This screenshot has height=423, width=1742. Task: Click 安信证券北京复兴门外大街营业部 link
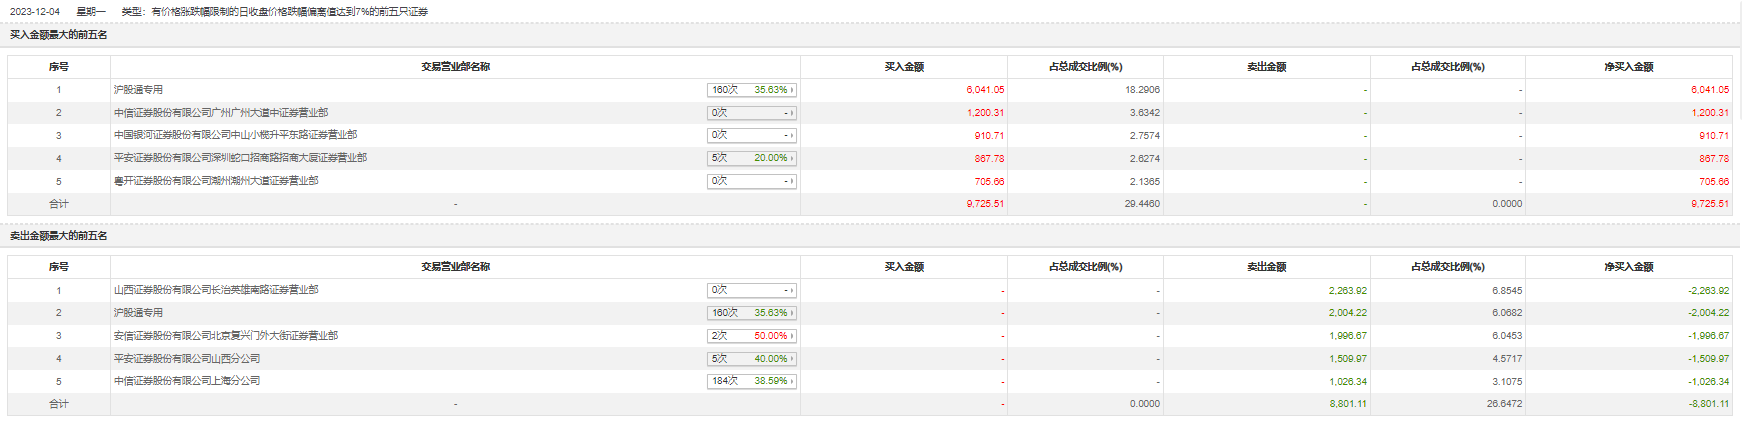tap(226, 336)
